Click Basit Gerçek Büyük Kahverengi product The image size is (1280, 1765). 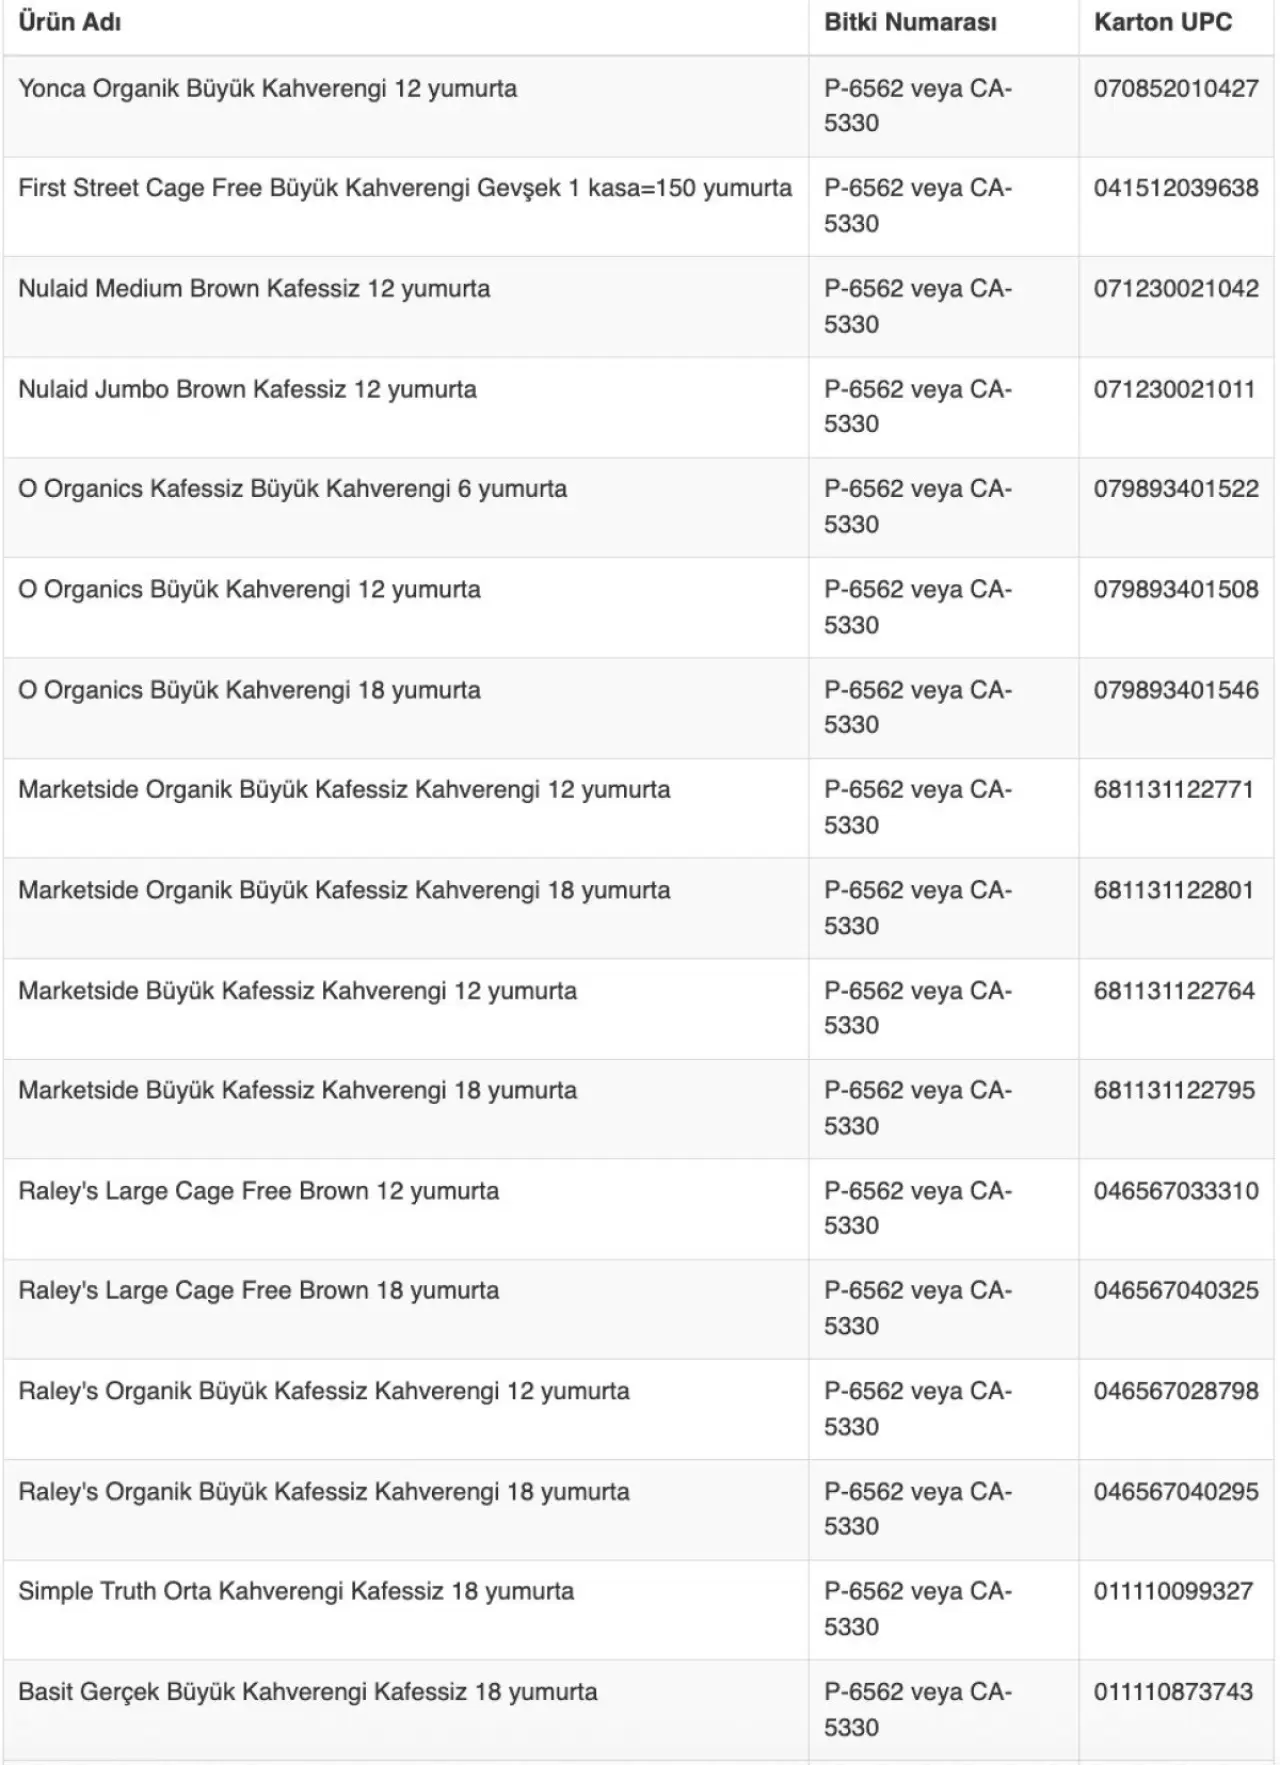tap(308, 1692)
